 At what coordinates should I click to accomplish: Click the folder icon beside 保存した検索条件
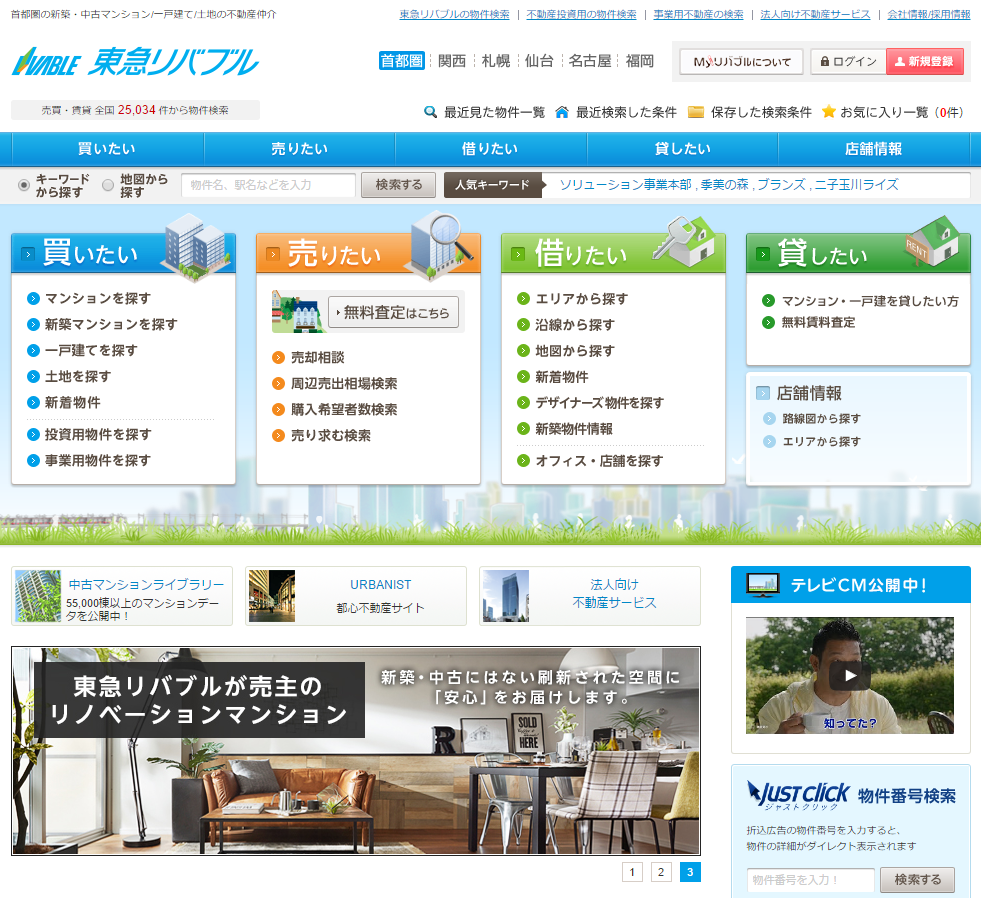coord(696,112)
